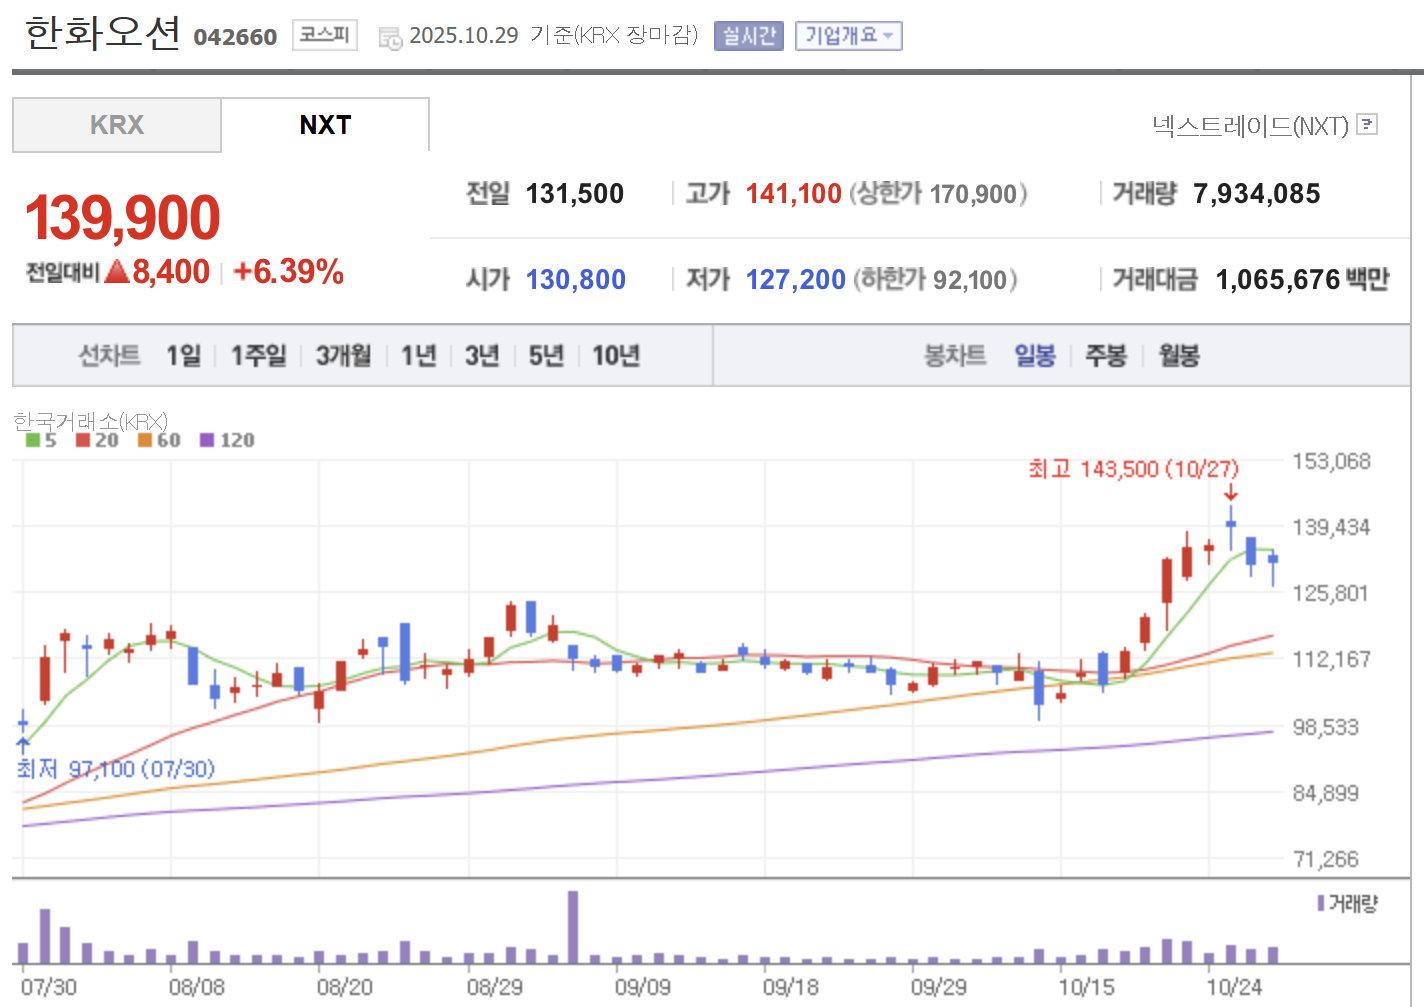This screenshot has height=1007, width=1424.
Task: Click the 넥스트레이드(NXT) label
Action: (1251, 125)
